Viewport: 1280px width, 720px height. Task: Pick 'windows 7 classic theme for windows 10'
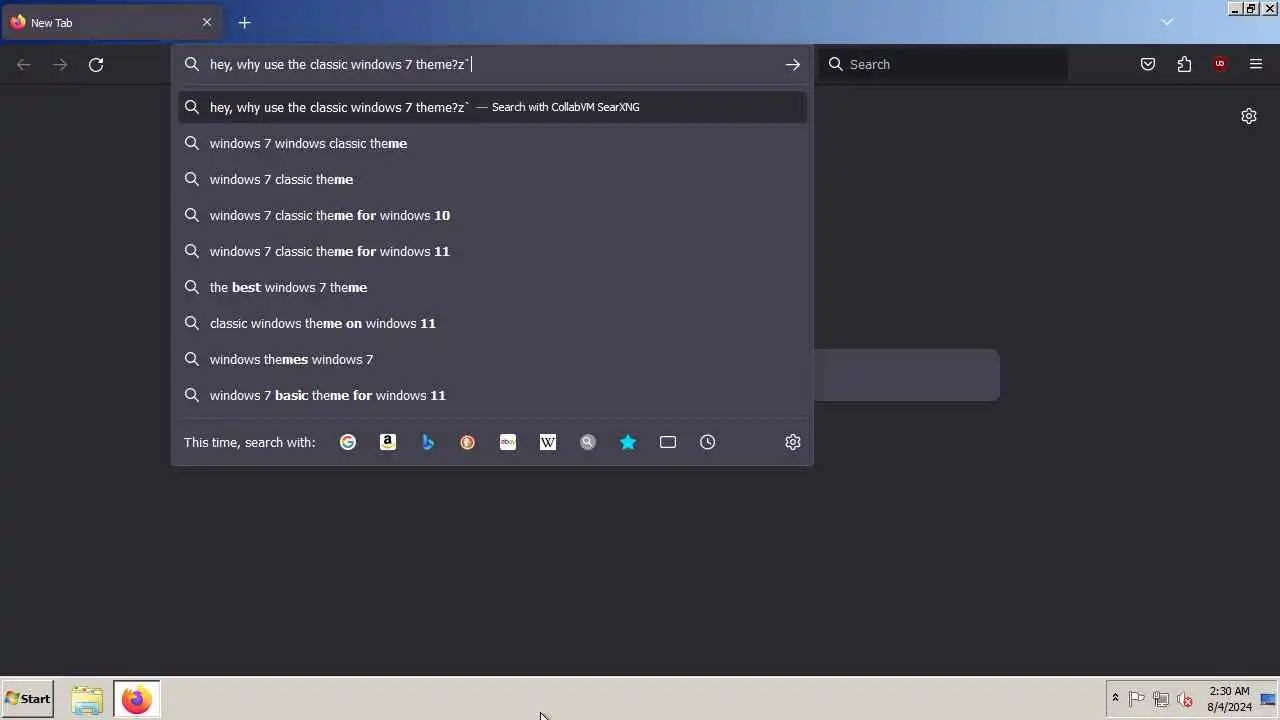(x=492, y=215)
